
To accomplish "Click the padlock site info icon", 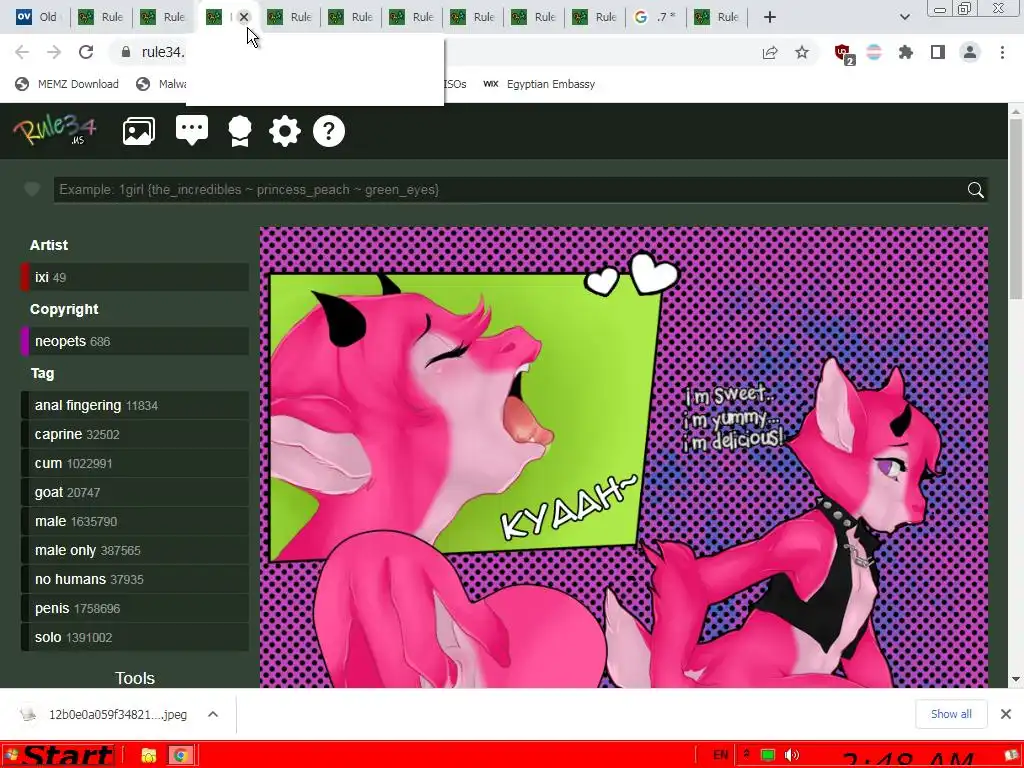I will coord(126,52).
